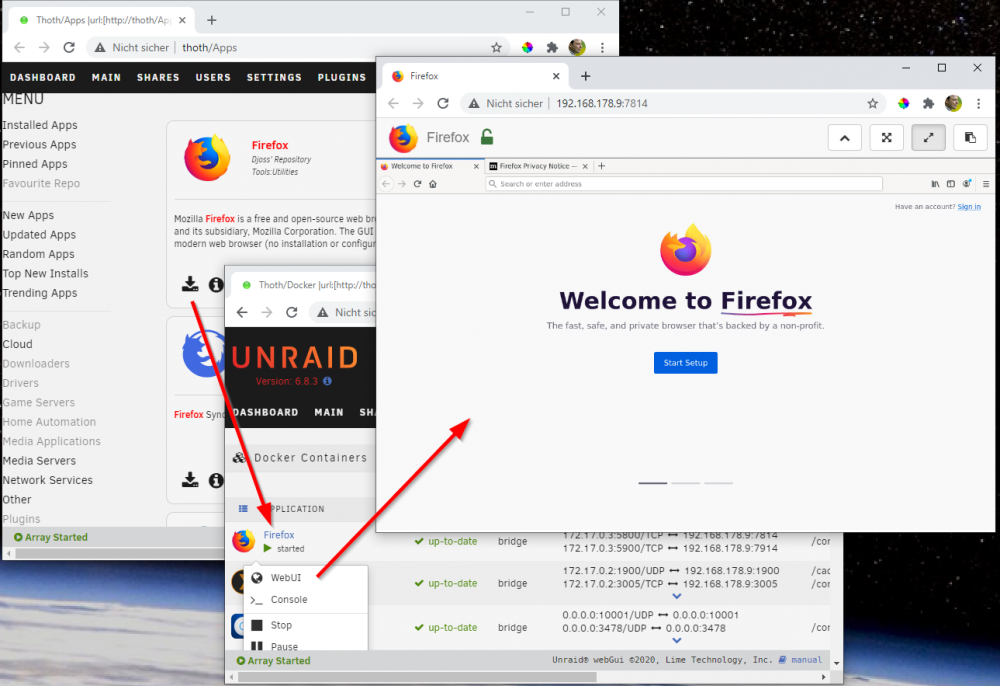Open the clipboard button in Firefox toolbar

(x=970, y=138)
